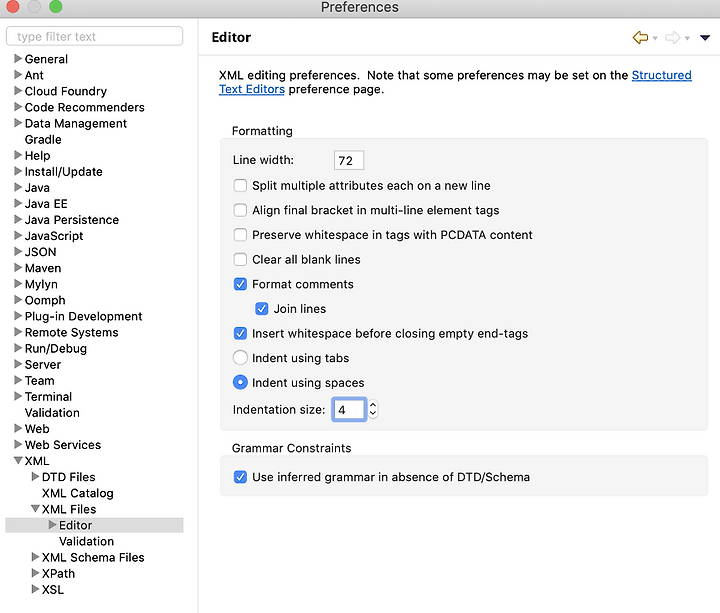This screenshot has width=720, height=613.
Task: Select XML Catalog in preferences tree
Action: click(x=78, y=493)
